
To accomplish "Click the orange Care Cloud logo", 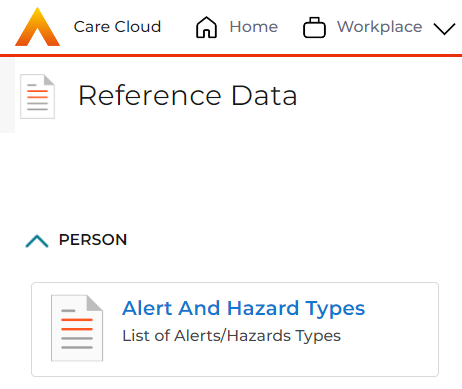I will click(x=37, y=27).
